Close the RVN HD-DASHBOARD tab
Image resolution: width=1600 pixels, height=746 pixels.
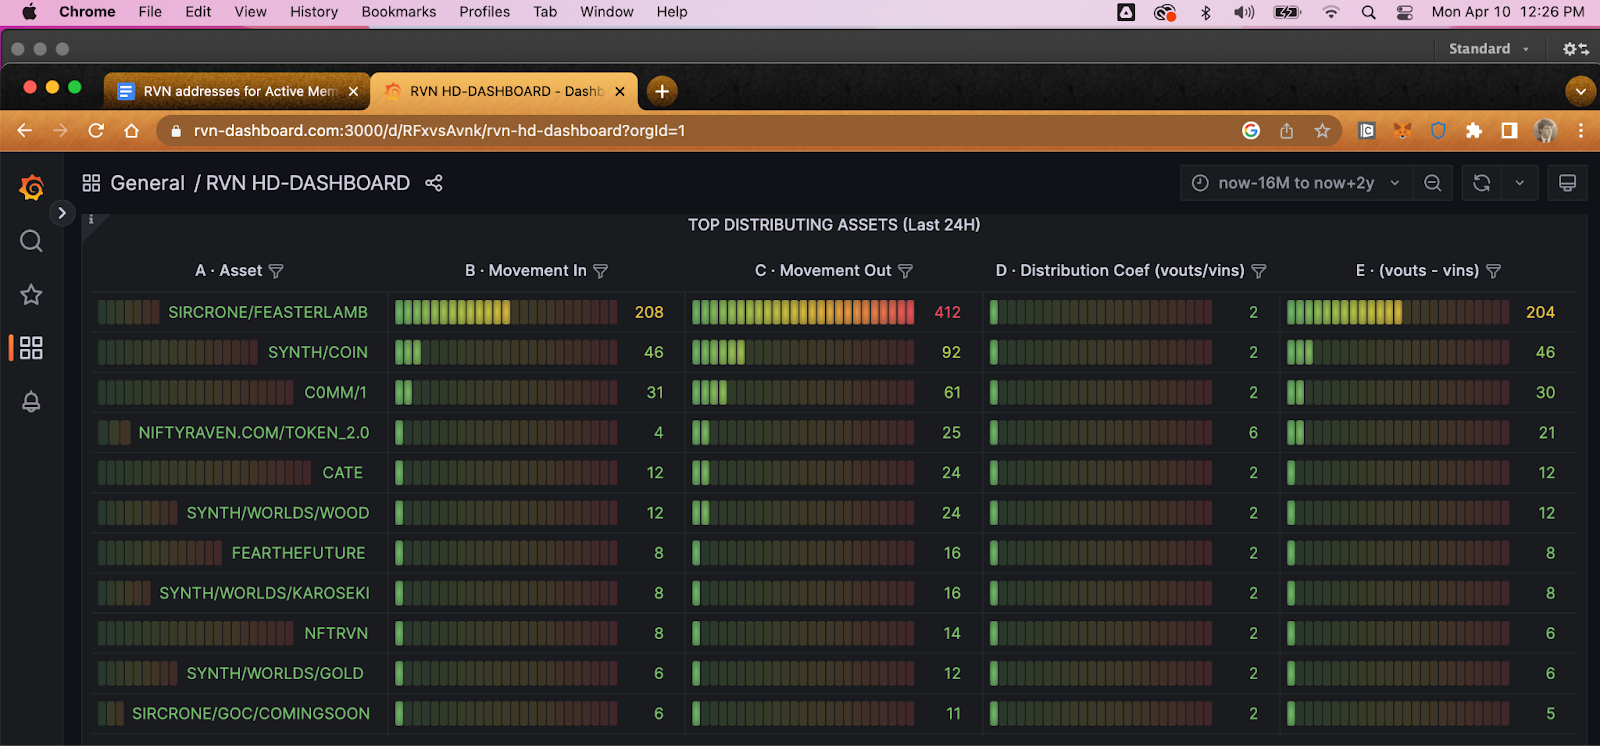coord(620,91)
